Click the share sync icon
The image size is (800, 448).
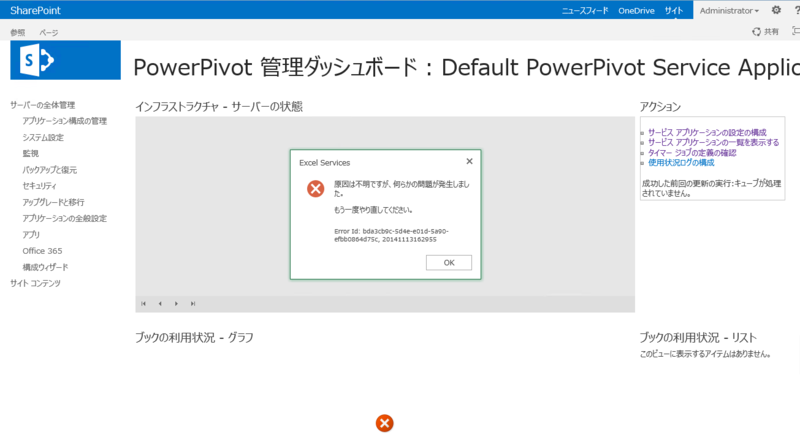(756, 32)
